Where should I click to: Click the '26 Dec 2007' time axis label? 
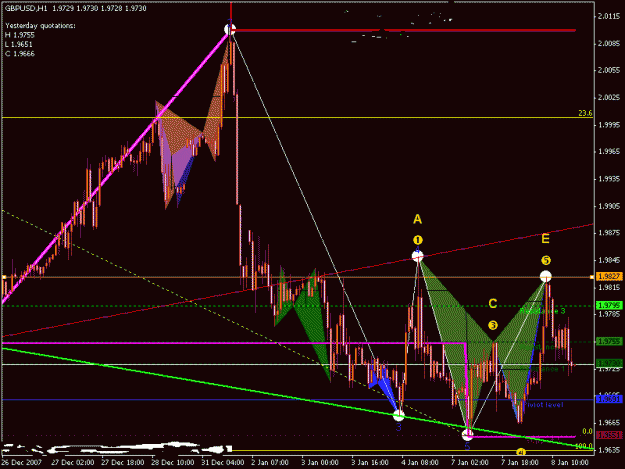pyautogui.click(x=22, y=463)
